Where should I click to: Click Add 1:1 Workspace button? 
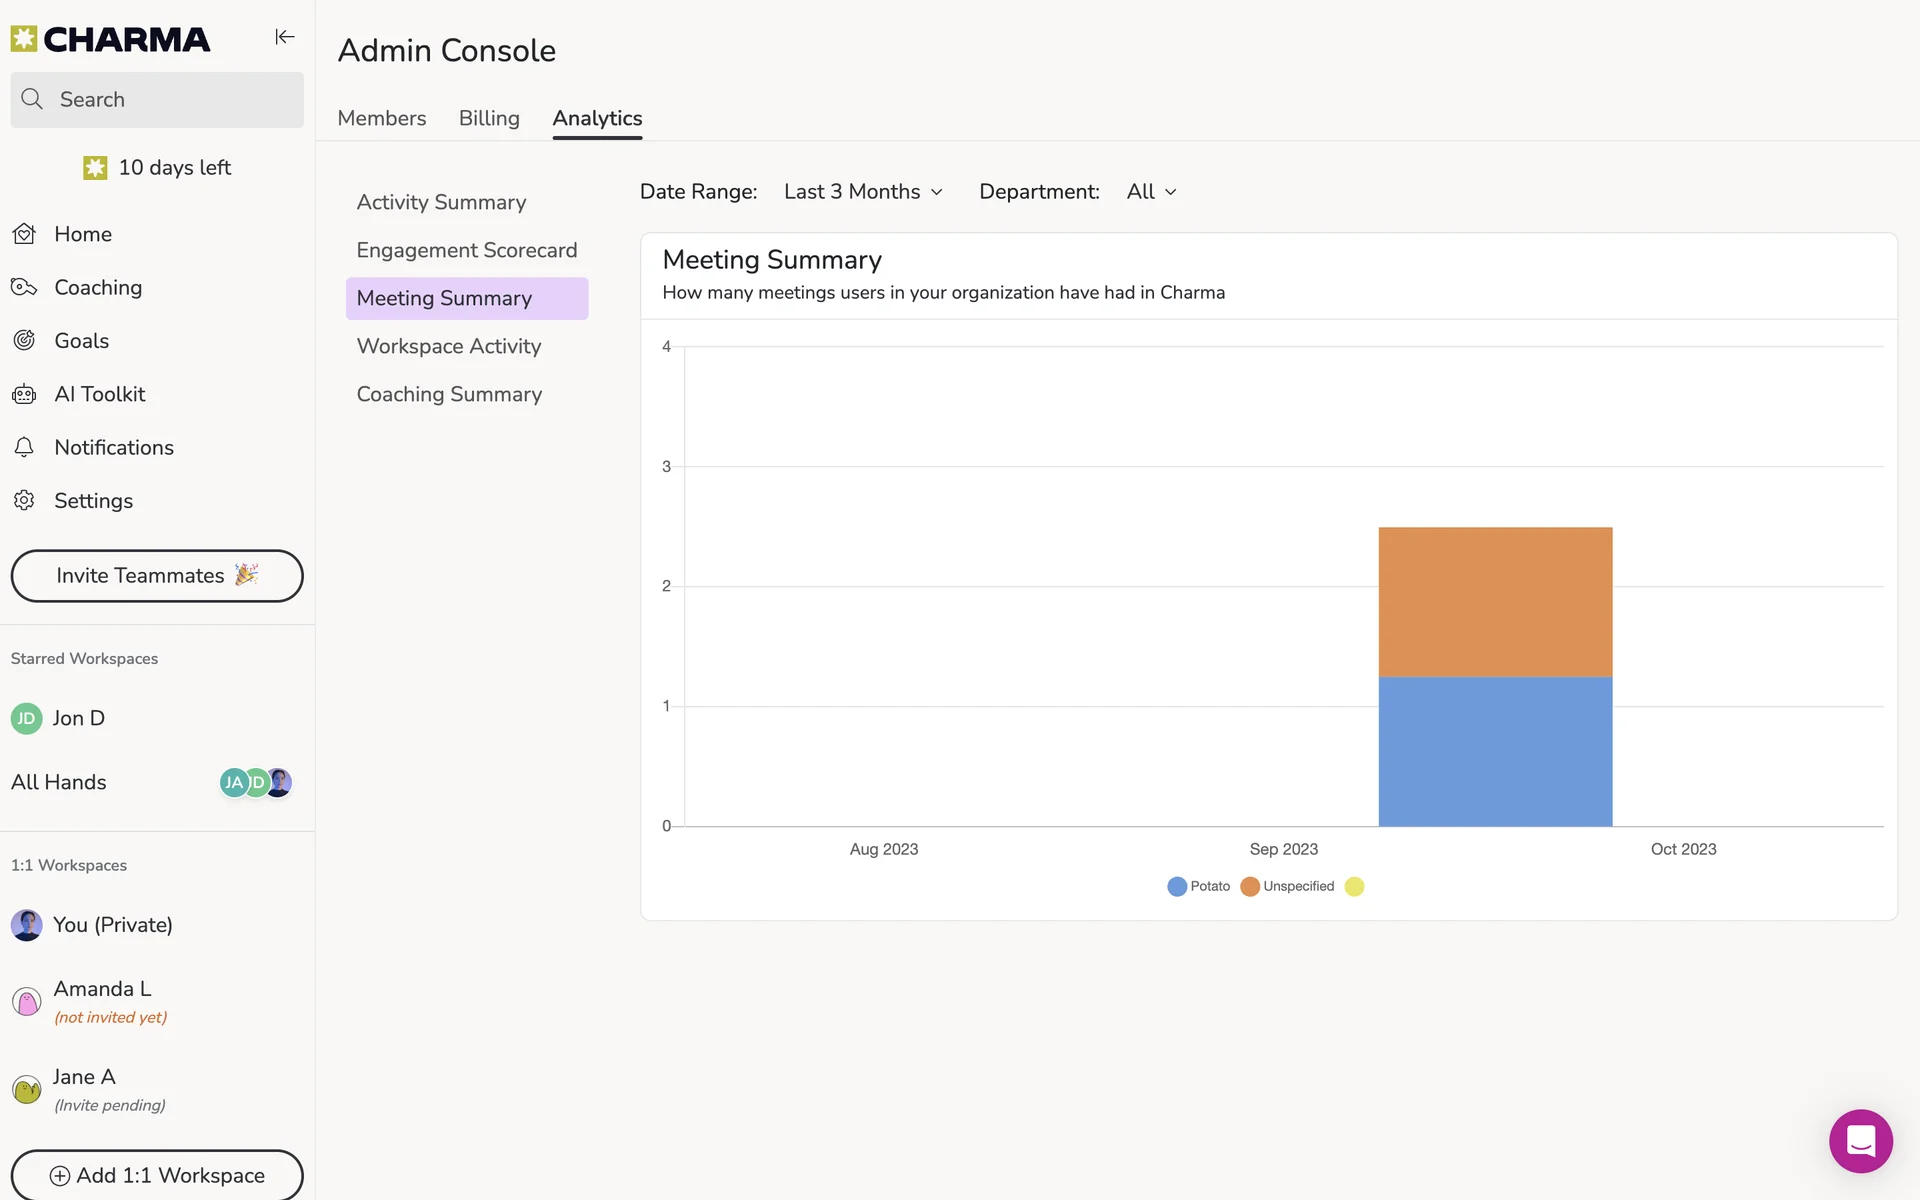(157, 1175)
